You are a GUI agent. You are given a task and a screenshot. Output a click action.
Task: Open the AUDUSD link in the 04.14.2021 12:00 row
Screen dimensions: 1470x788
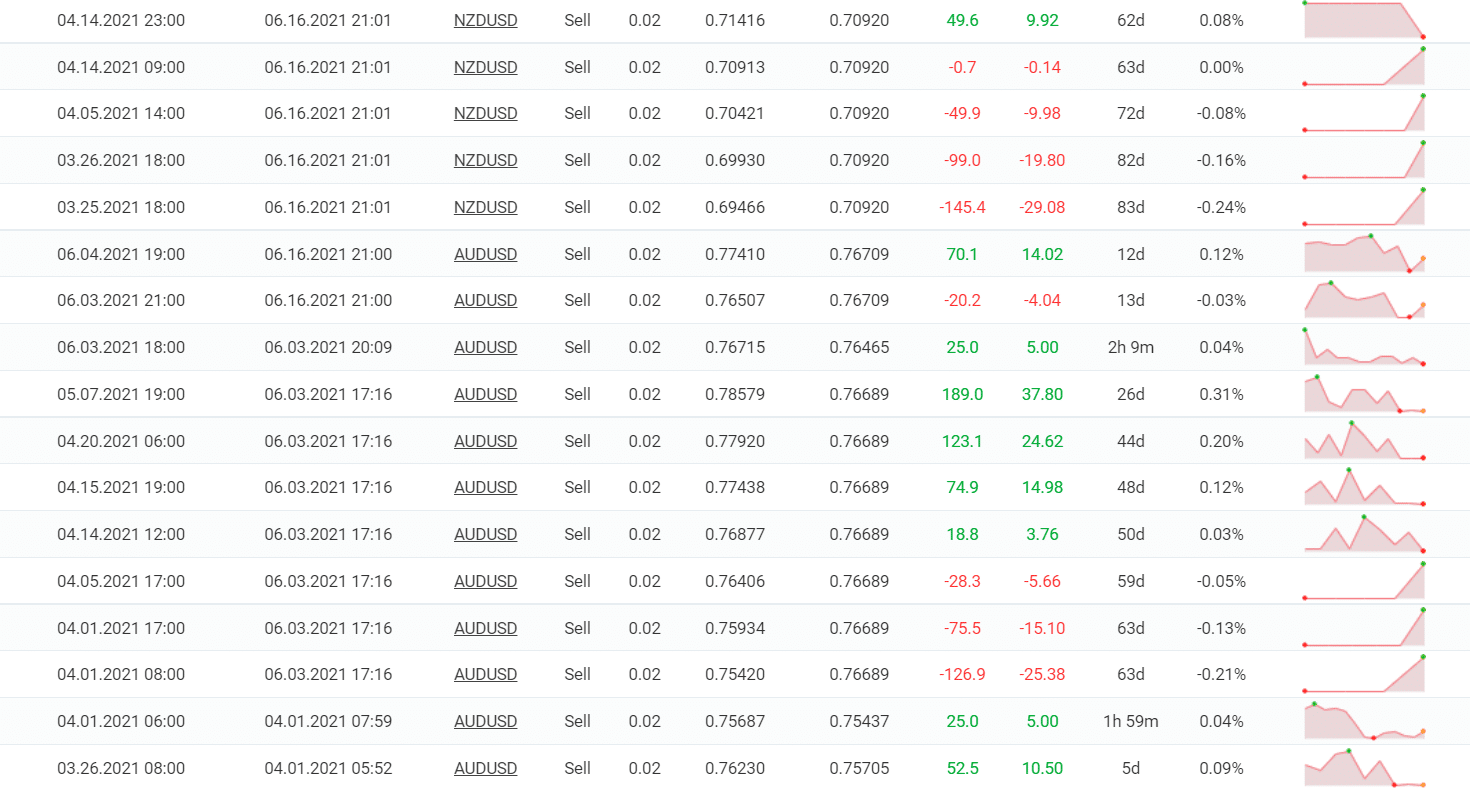[x=485, y=534]
